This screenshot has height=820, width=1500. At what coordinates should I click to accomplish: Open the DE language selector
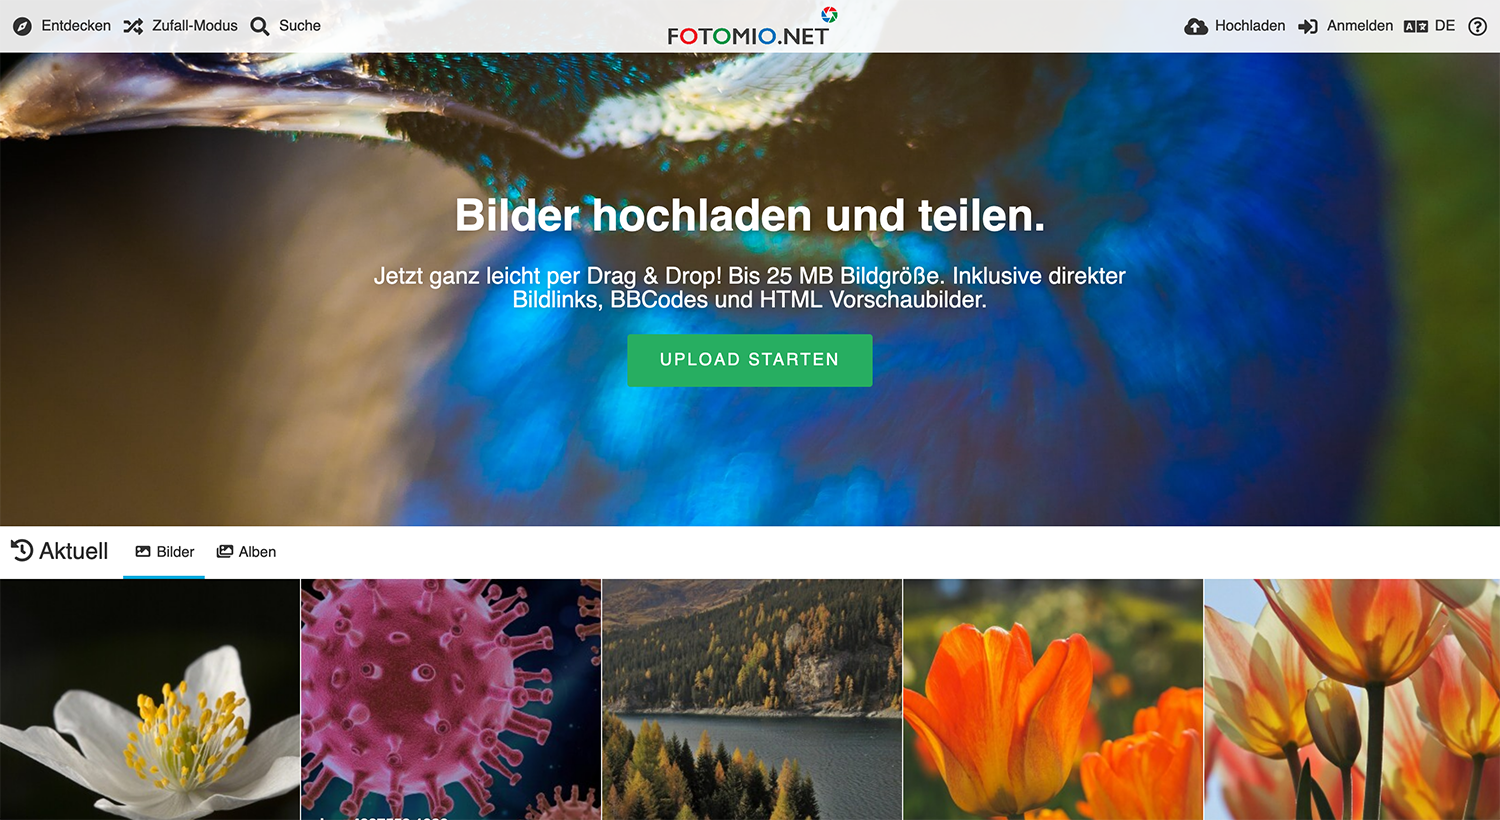1445,26
